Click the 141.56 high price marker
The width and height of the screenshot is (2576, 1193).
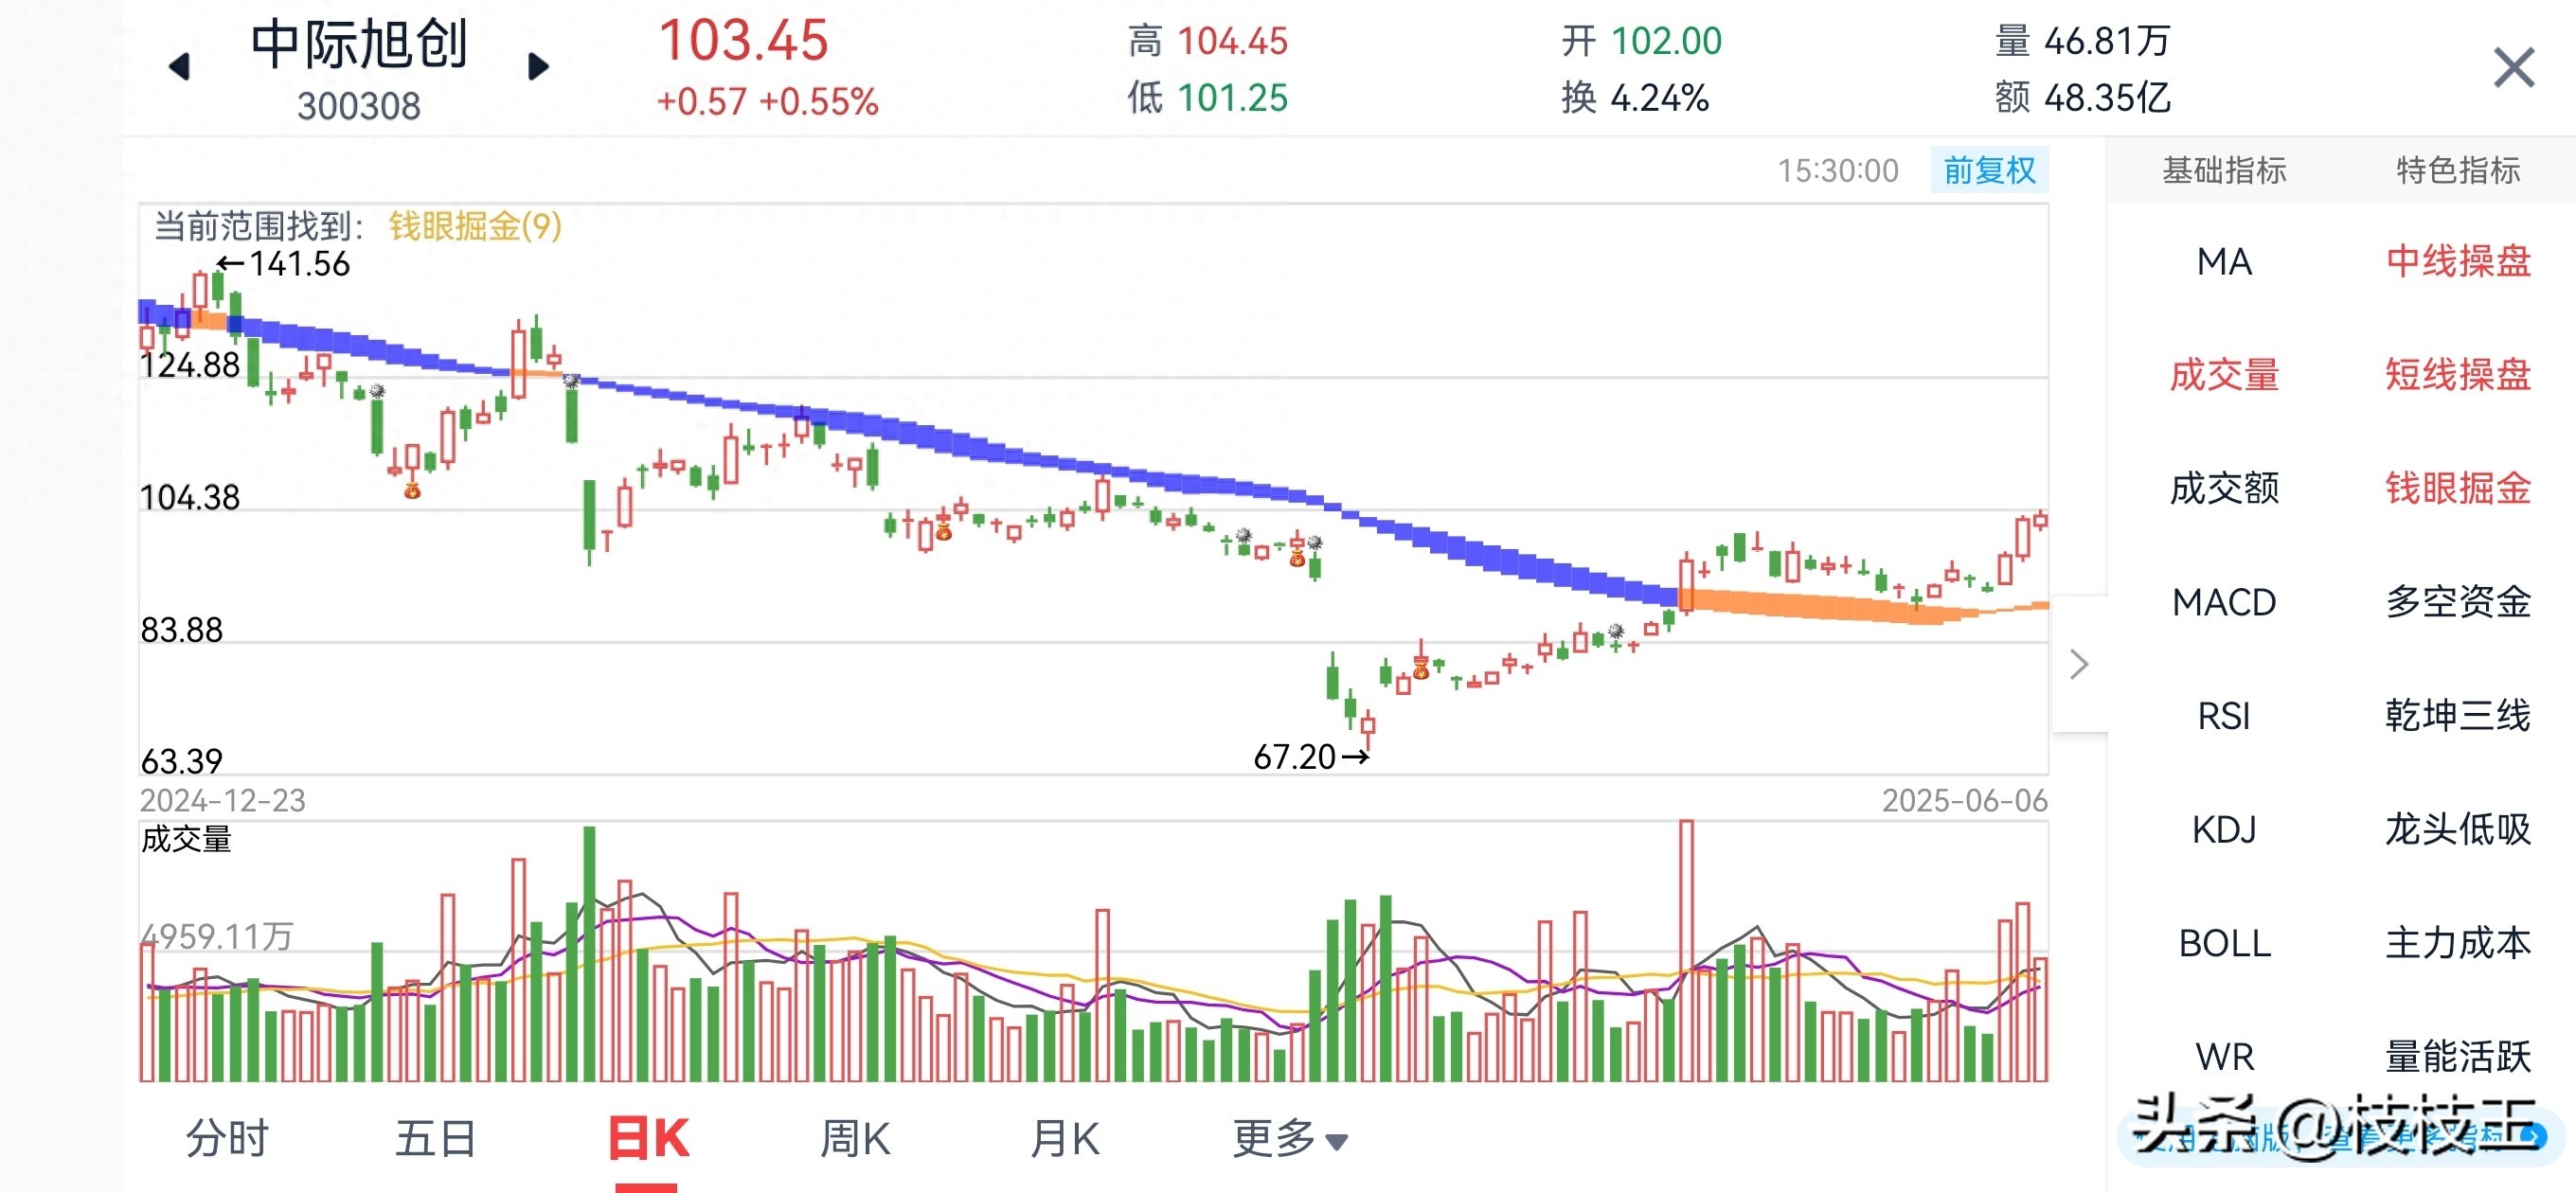coord(284,264)
